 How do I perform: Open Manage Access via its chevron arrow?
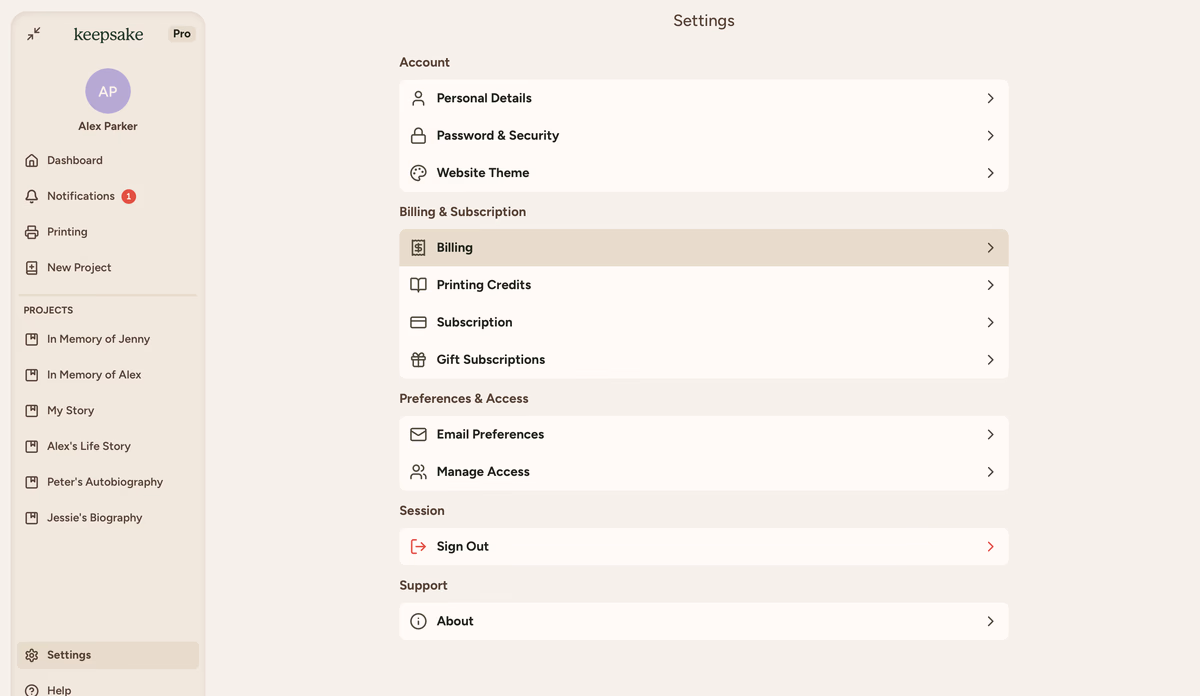point(990,472)
